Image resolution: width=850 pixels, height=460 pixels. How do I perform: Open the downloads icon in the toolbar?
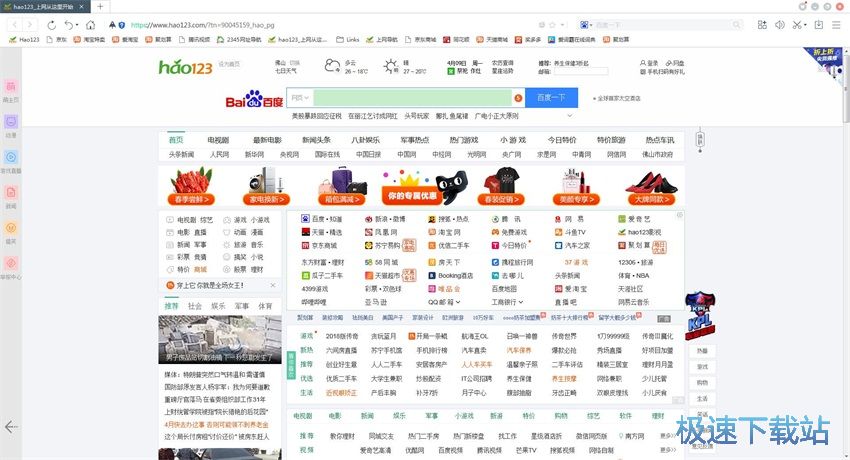click(819, 25)
